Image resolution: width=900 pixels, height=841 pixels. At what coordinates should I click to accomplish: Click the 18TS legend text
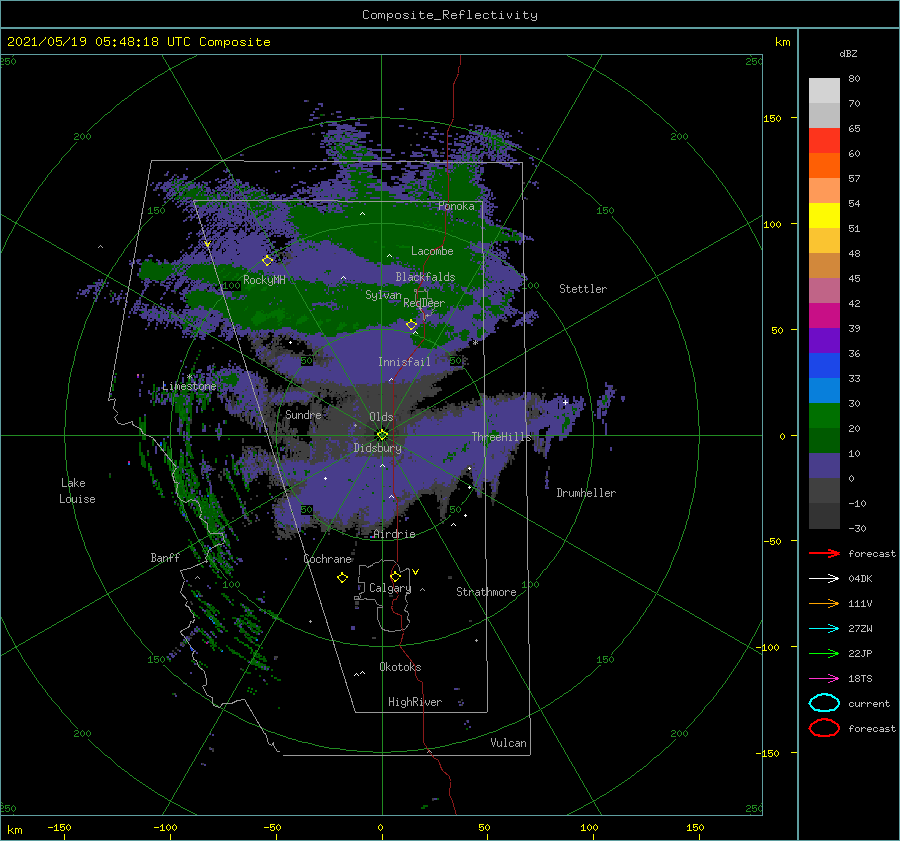pos(860,679)
